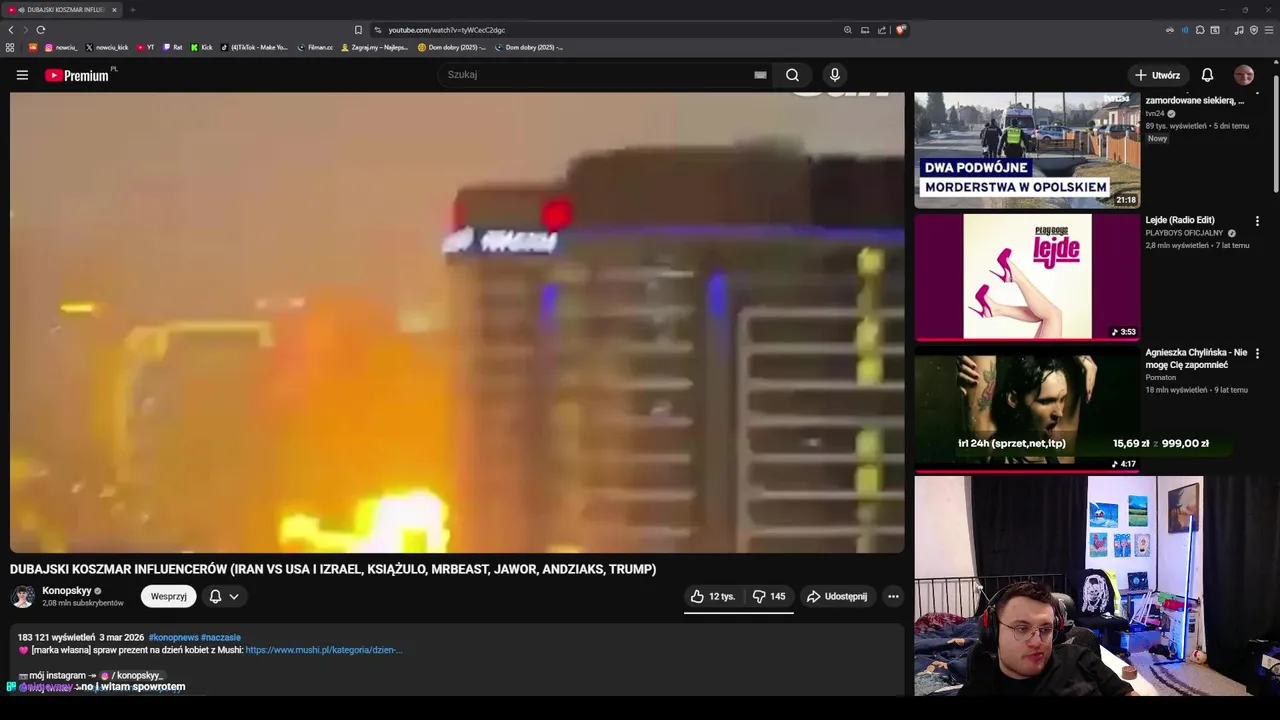Open Kick bookmark
This screenshot has height=720, width=1280.
pos(201,47)
